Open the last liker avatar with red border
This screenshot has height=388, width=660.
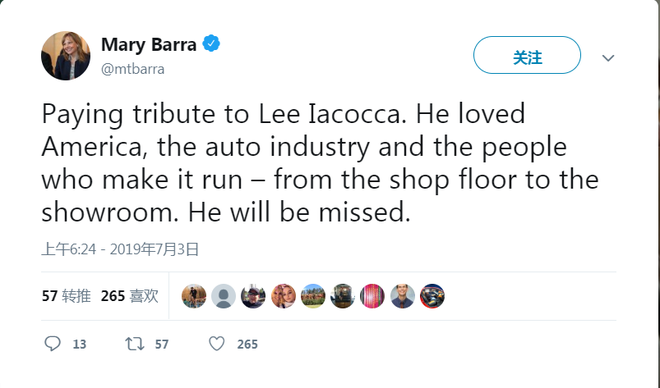432,296
